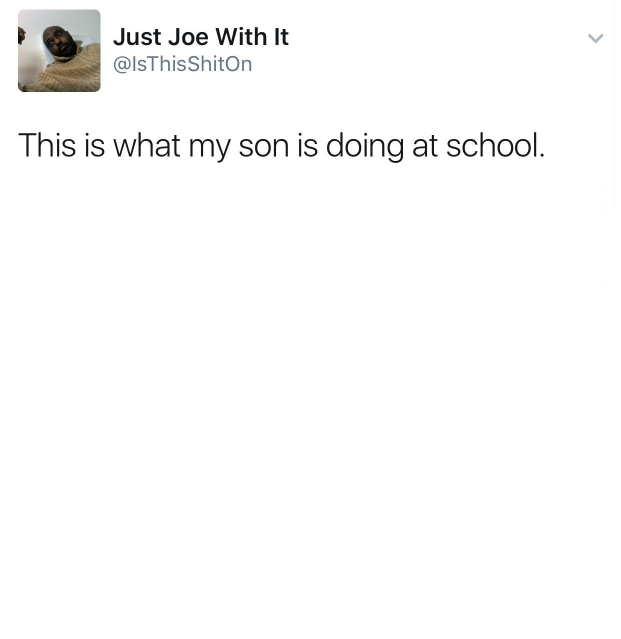Viewport: 621px width, 639px height.
Task: Open the tweet dropdown caret menu
Action: pyautogui.click(x=595, y=38)
